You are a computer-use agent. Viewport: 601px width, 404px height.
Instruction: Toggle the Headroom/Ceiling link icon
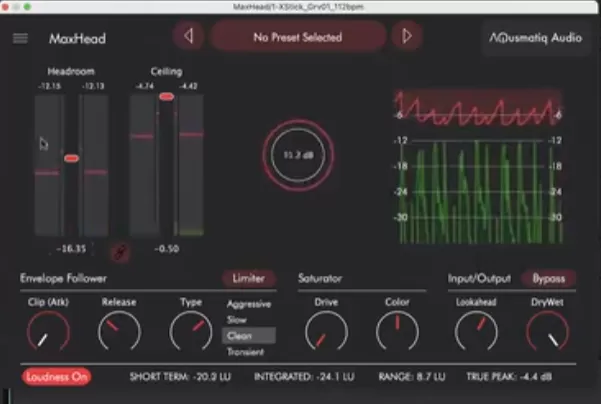(x=120, y=252)
